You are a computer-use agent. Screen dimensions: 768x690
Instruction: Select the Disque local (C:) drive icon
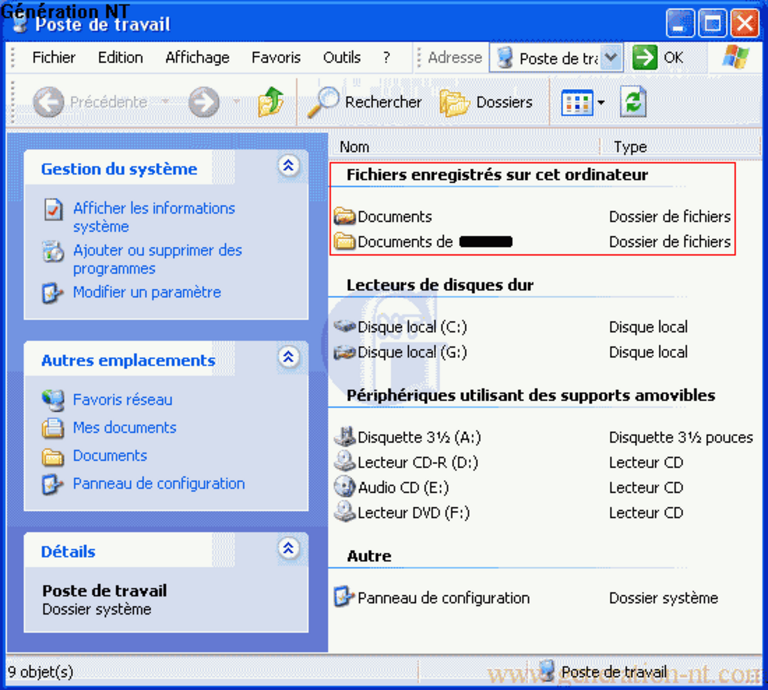344,326
